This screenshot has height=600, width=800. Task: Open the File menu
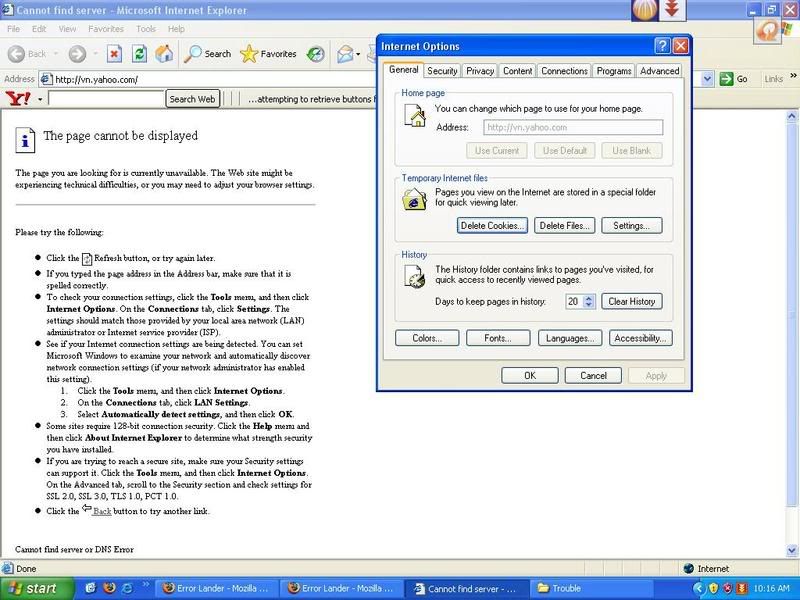pyautogui.click(x=13, y=29)
